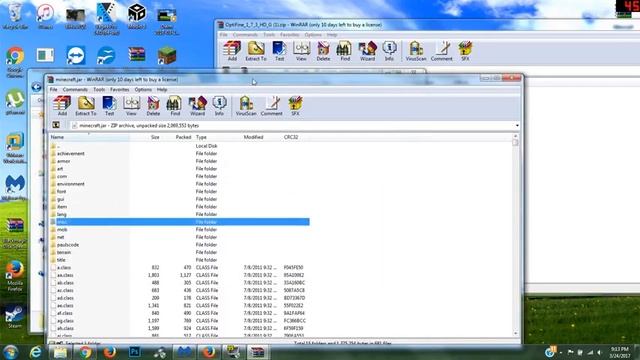
Task: Open Google Chrome from the taskbar
Action: [x=85, y=352]
